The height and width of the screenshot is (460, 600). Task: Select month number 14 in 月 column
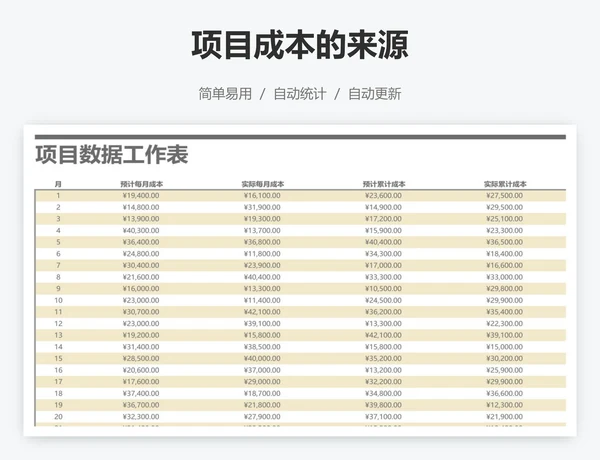click(58, 347)
